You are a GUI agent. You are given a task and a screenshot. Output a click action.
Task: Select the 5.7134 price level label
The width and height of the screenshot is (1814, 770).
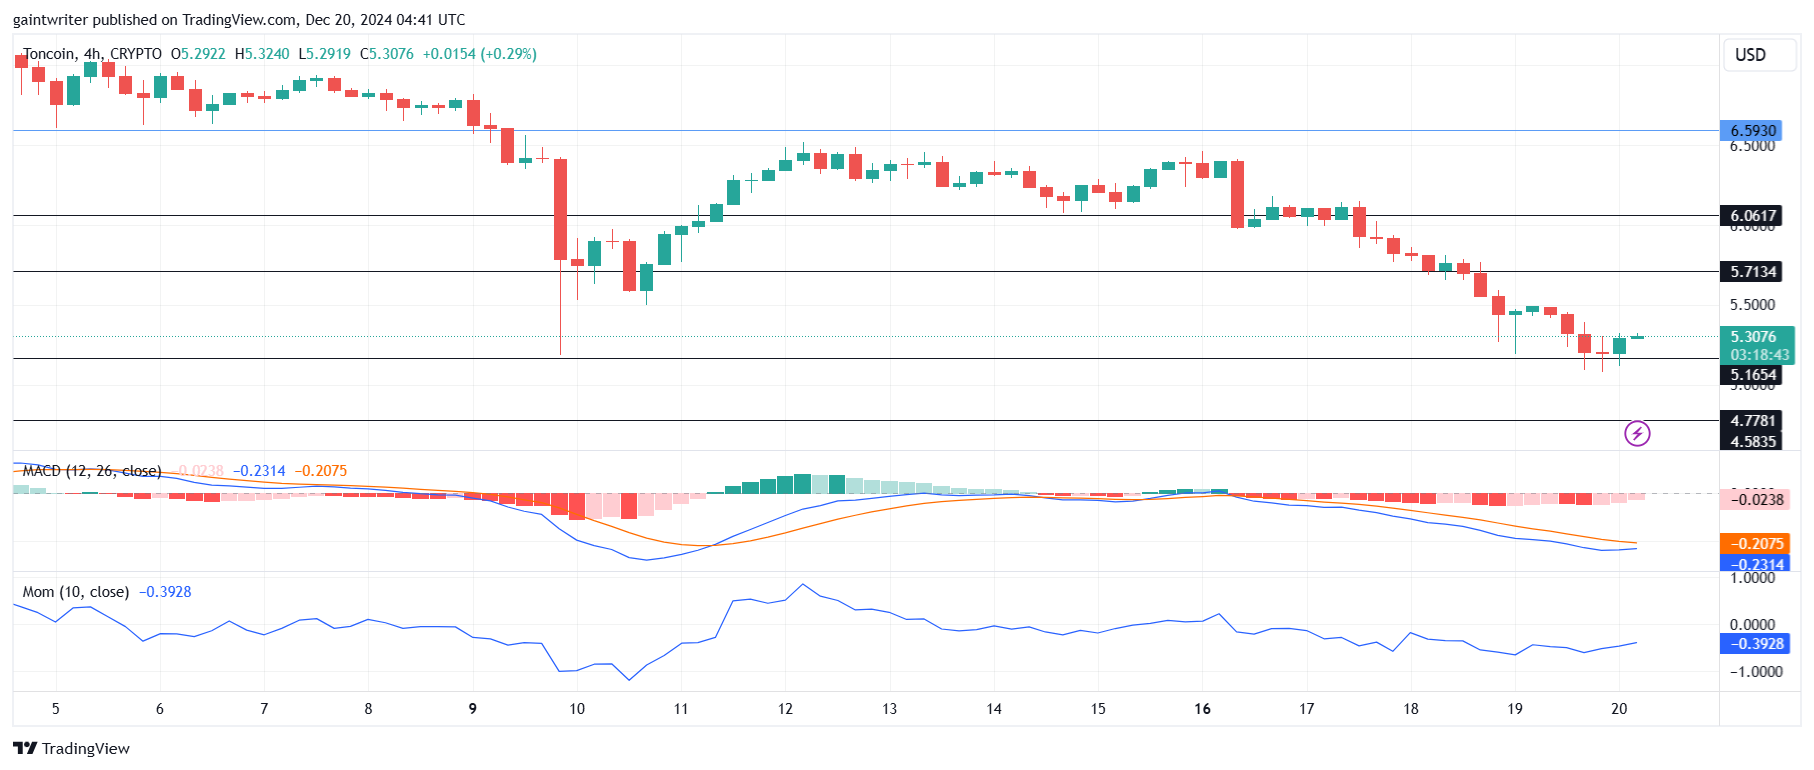point(1753,271)
